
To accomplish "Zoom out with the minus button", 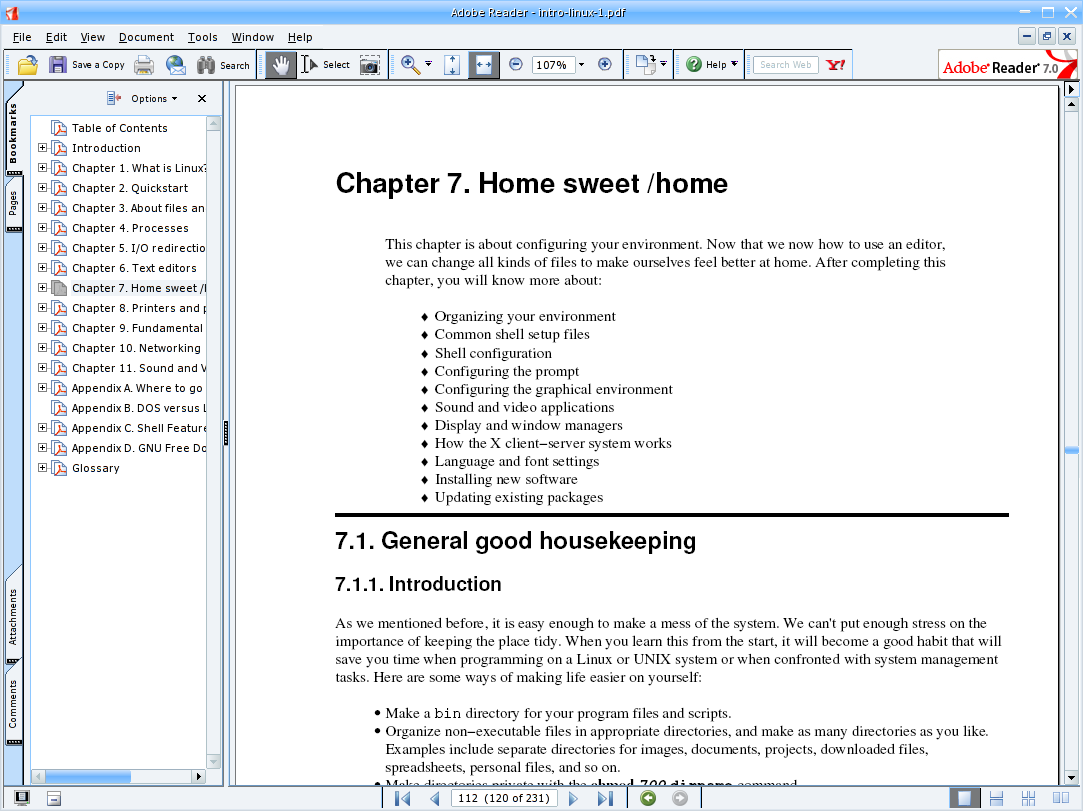I will [515, 64].
